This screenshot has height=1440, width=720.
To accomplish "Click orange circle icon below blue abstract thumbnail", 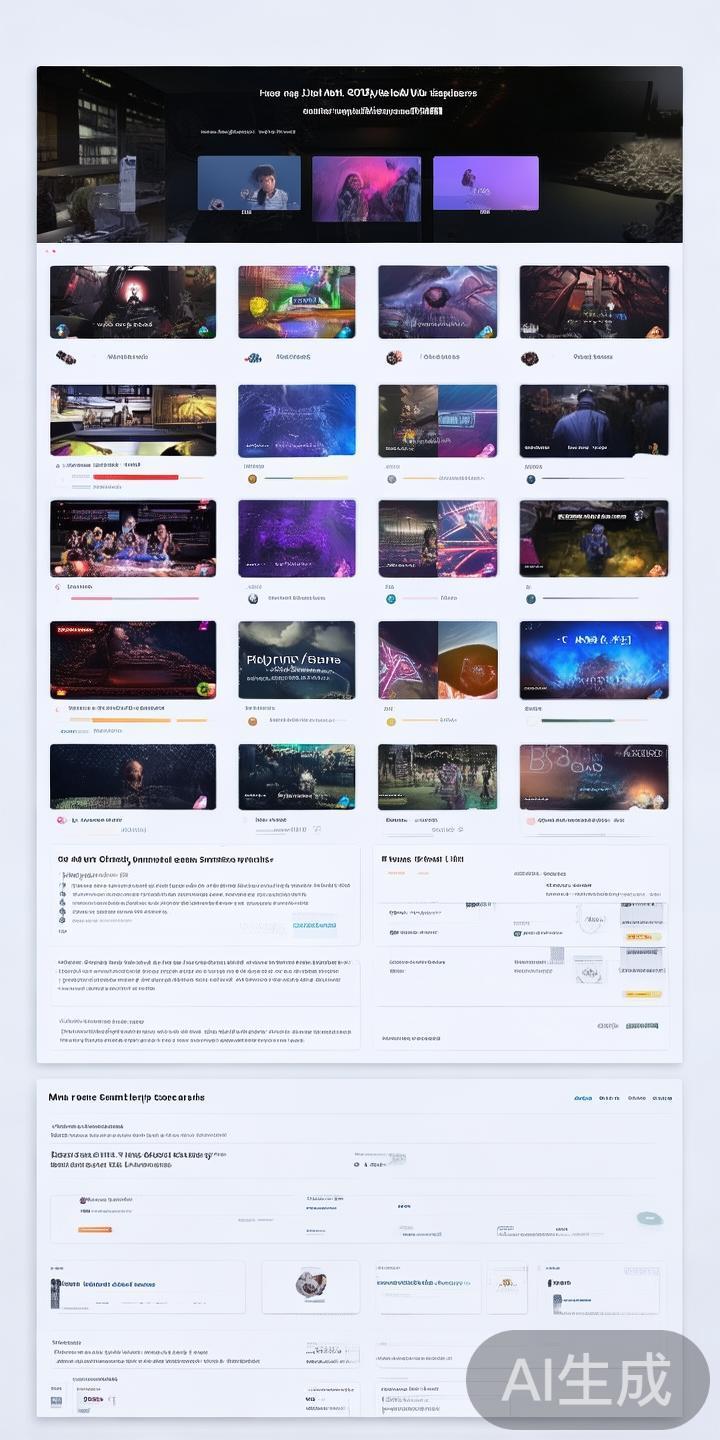I will (x=253, y=479).
